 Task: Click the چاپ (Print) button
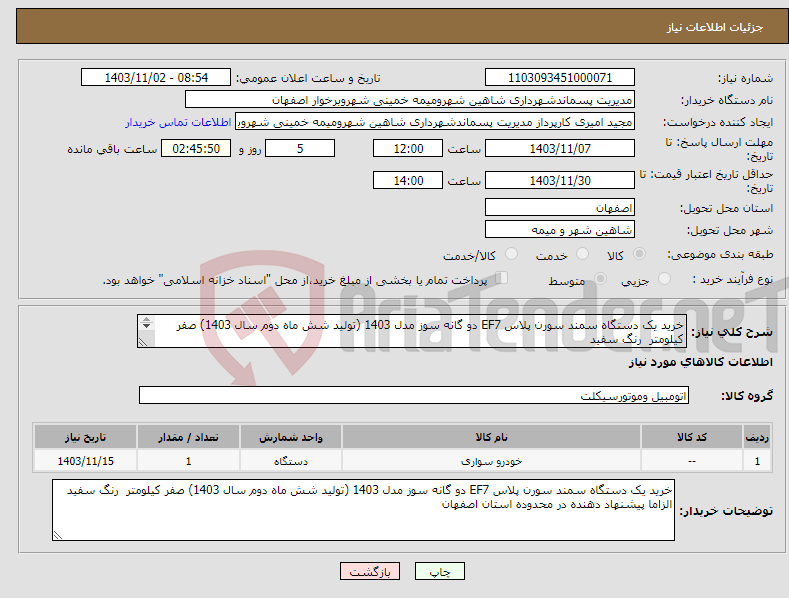pyautogui.click(x=439, y=571)
